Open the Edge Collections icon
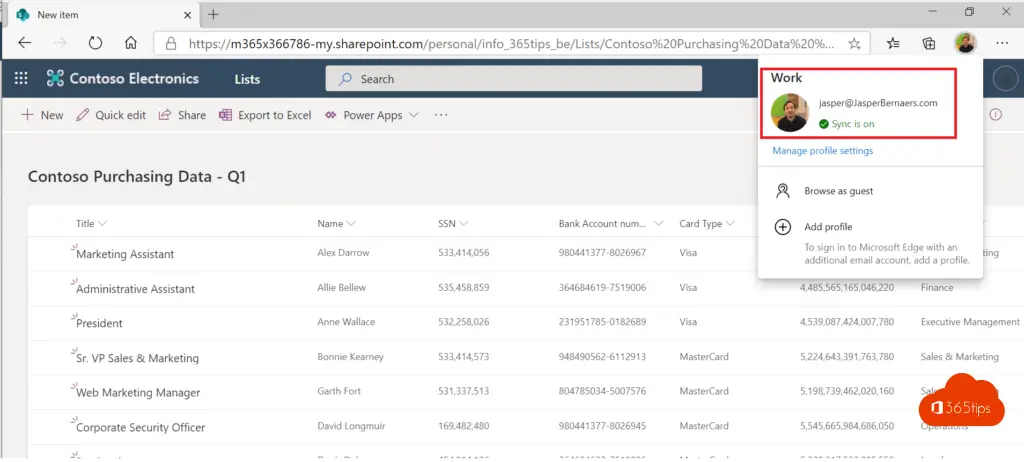 (x=929, y=43)
